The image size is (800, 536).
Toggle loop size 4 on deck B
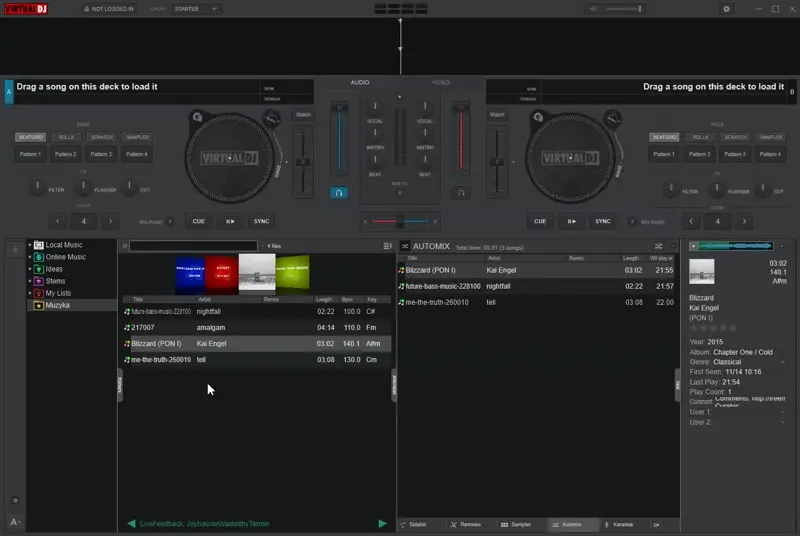pos(718,221)
